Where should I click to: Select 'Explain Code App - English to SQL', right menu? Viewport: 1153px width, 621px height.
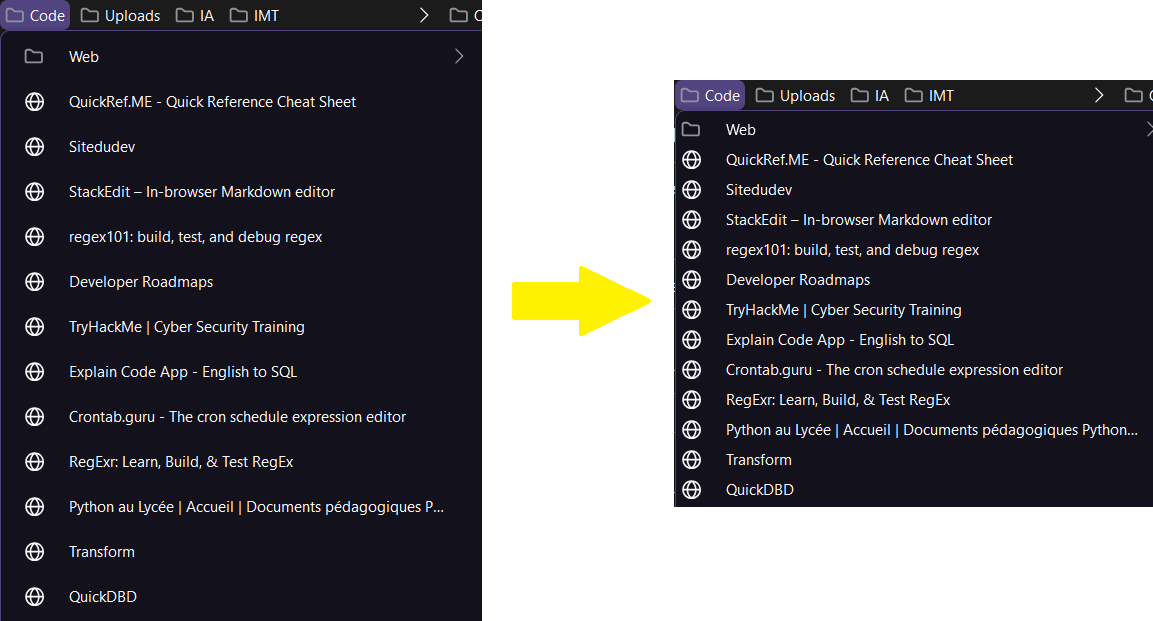point(840,340)
